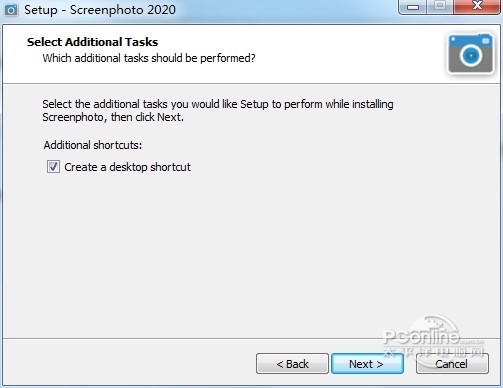Proceed by clicking Next
Screen dimensions: 503x388
pos(367,364)
